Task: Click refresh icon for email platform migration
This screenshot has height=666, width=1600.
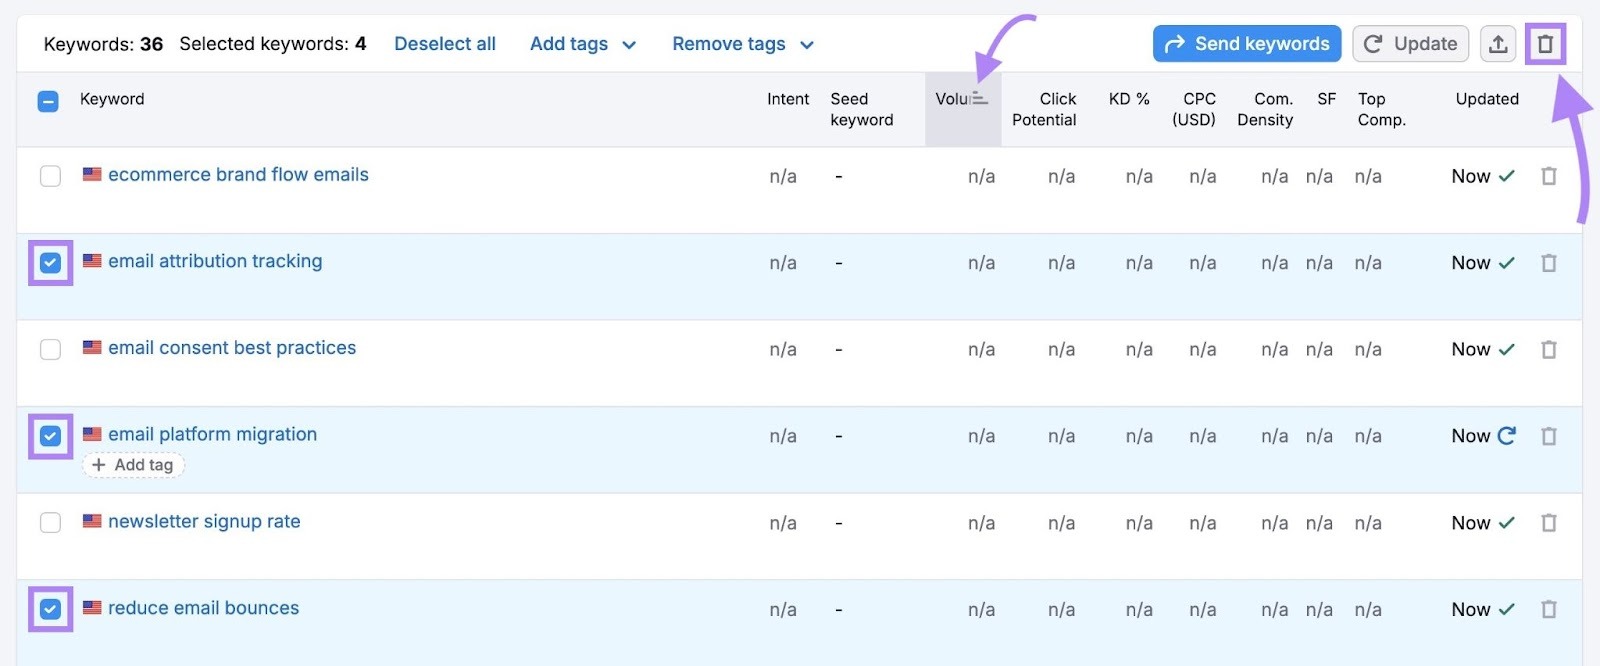Action: click(x=1507, y=436)
